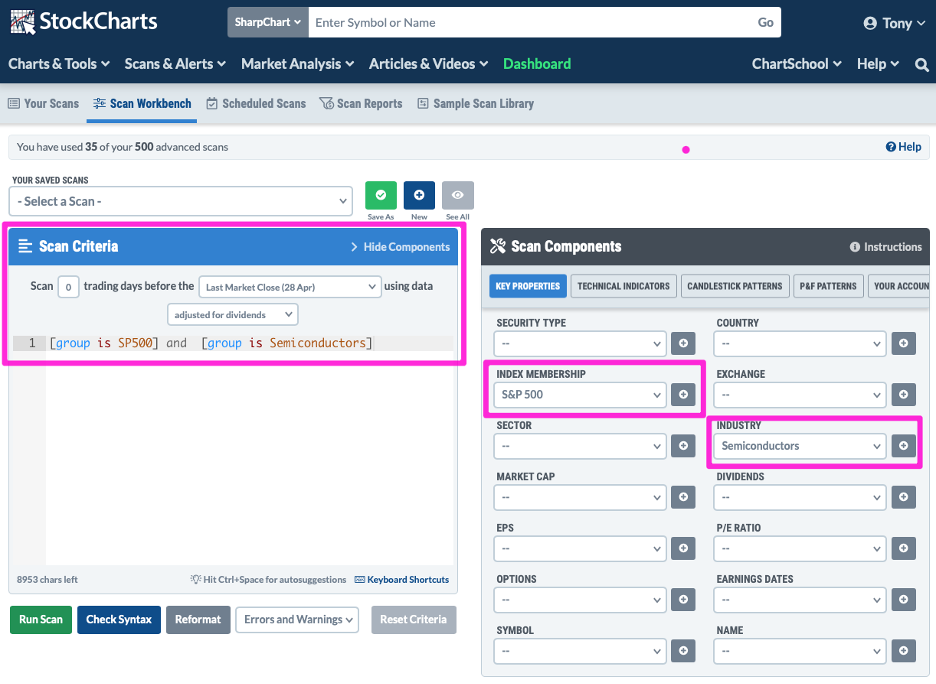
Task: Select Technical Indicators tab
Action: point(624,286)
